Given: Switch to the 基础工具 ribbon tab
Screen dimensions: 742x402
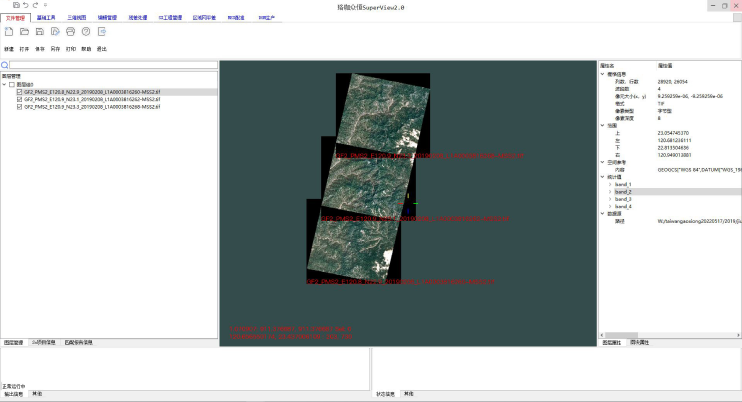Looking at the screenshot, I should click(x=46, y=18).
